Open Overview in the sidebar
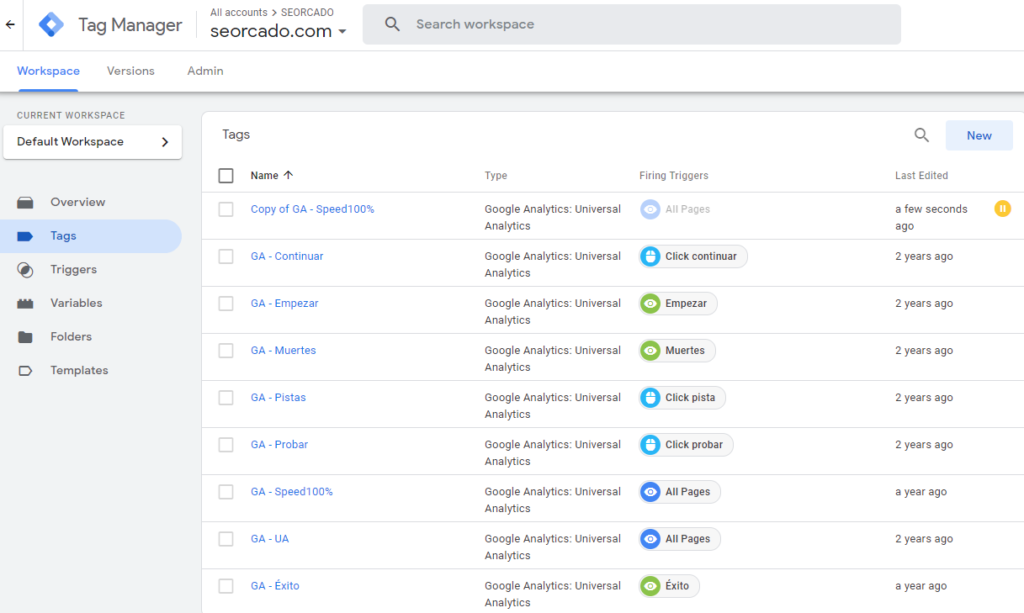Screen dimensions: 1024x613 (78, 202)
